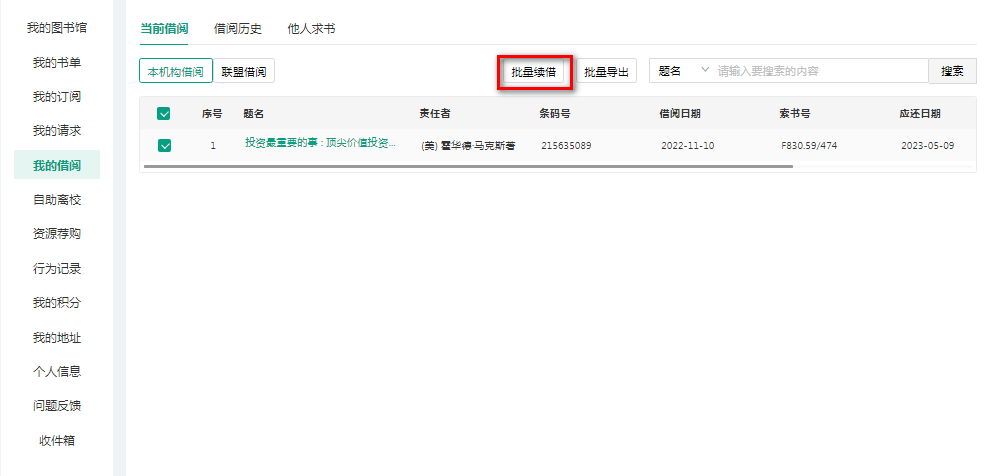The width and height of the screenshot is (984, 476).
Task: Open 个人信息 in the sidebar
Action: [56, 372]
